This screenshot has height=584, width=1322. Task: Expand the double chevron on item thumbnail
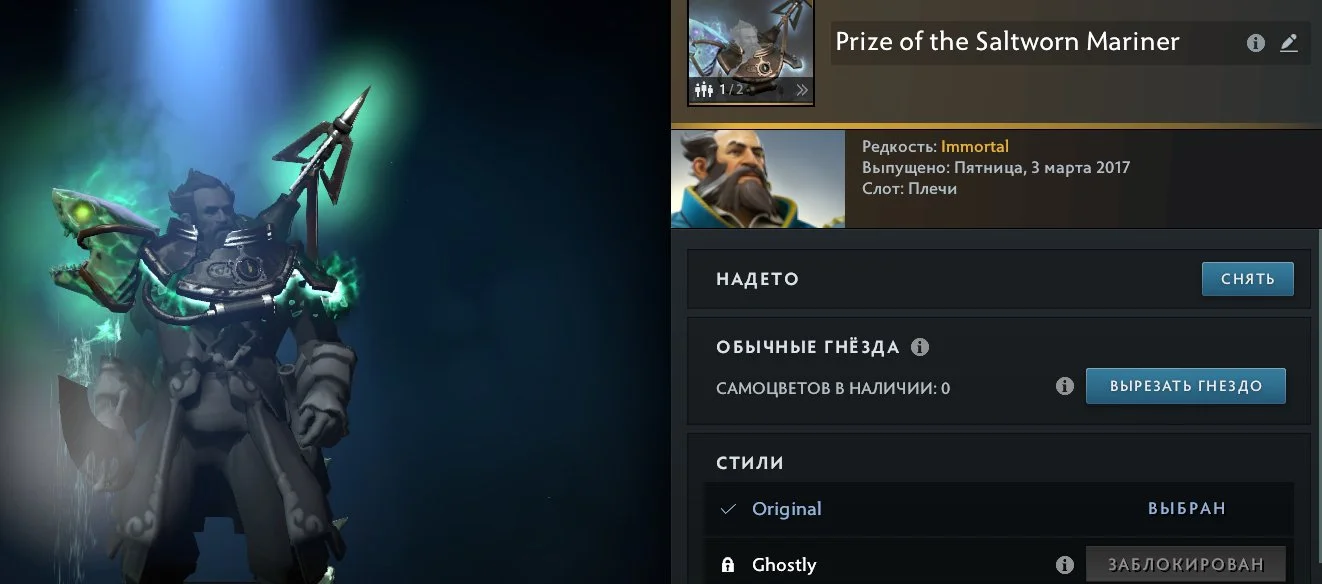pos(801,90)
